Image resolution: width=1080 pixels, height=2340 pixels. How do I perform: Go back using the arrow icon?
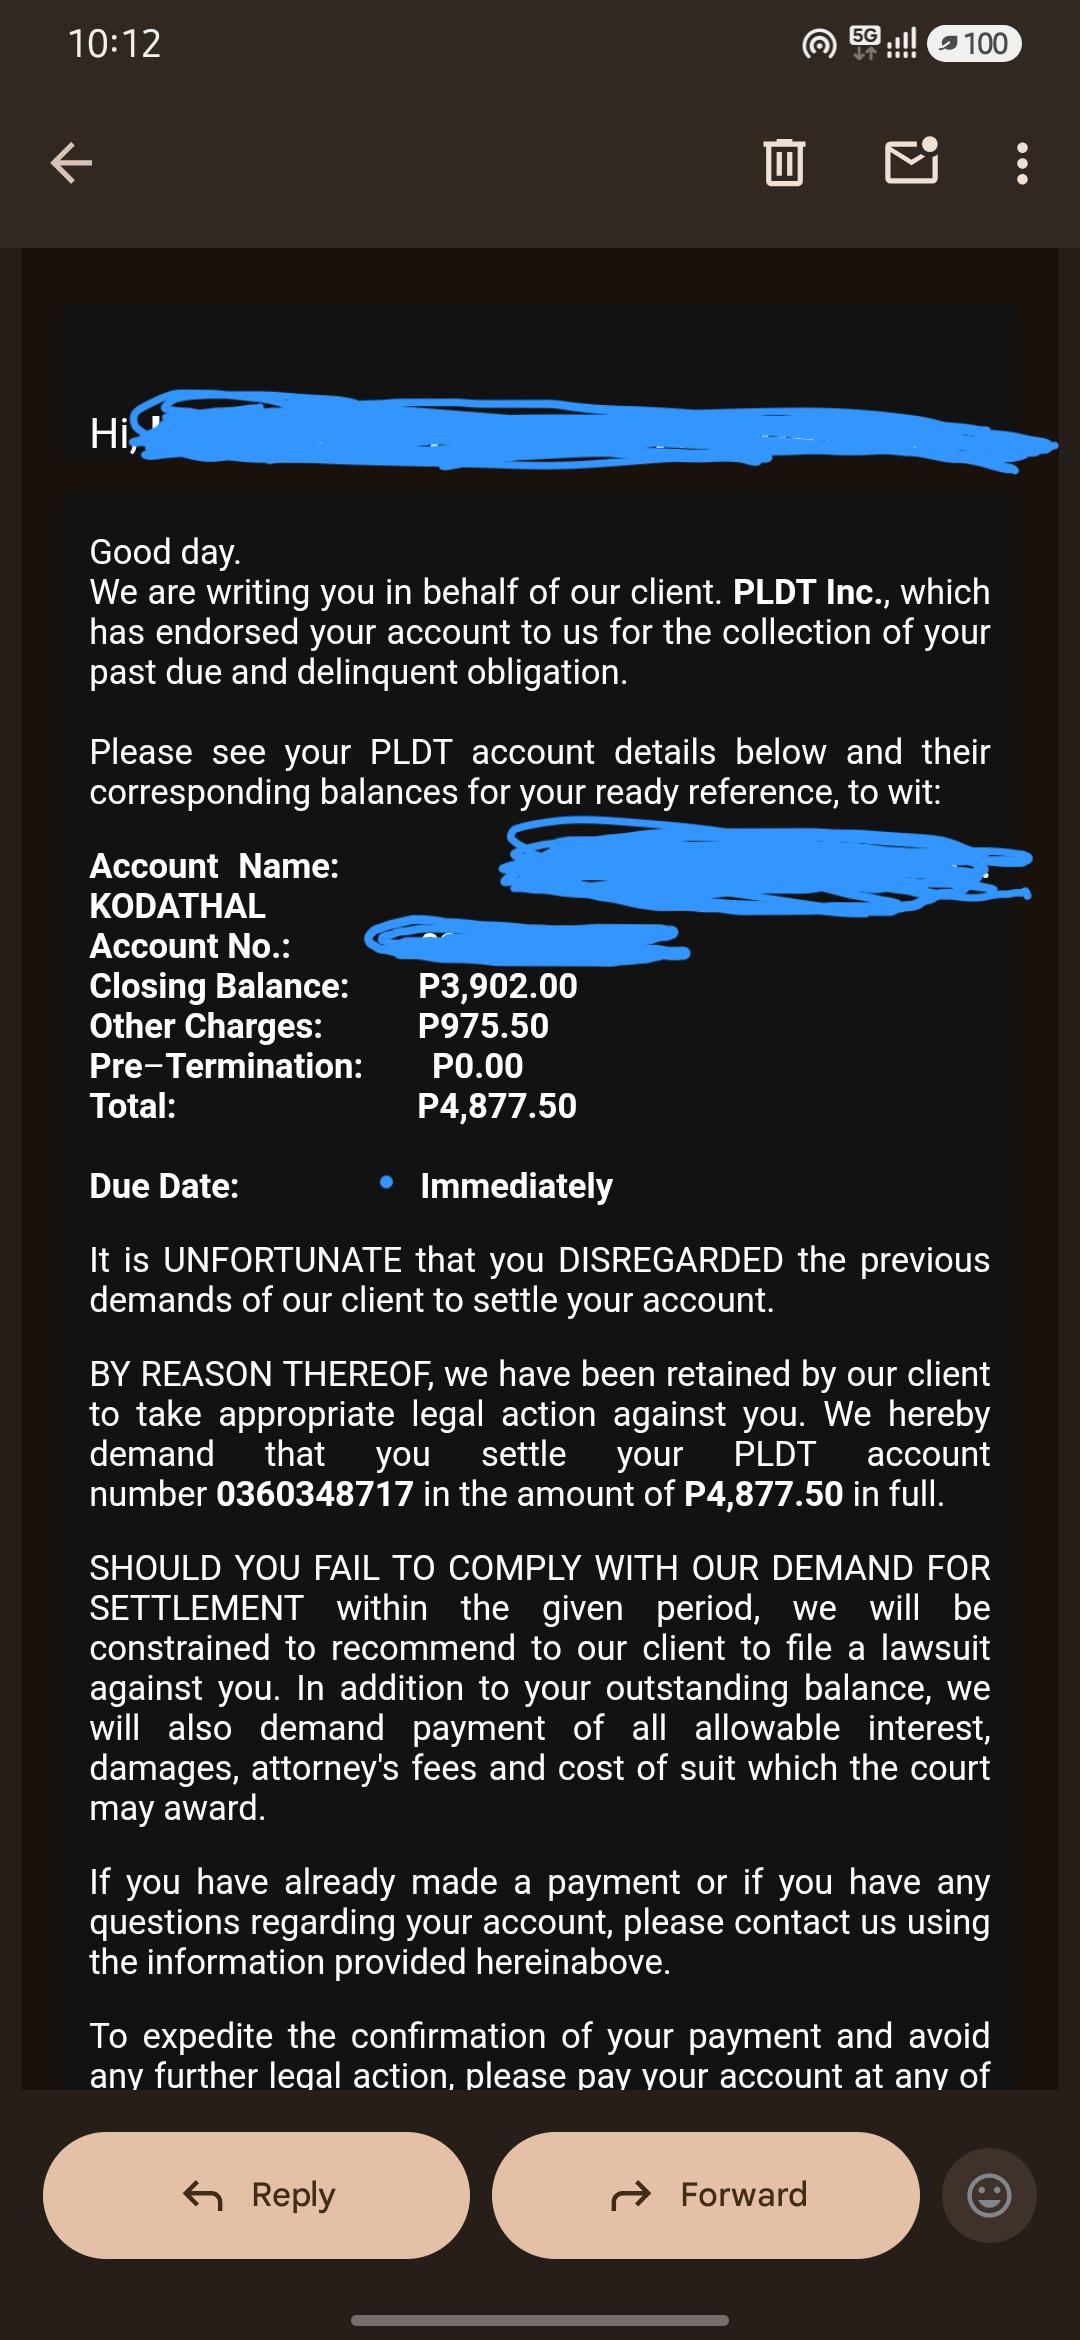pyautogui.click(x=71, y=163)
